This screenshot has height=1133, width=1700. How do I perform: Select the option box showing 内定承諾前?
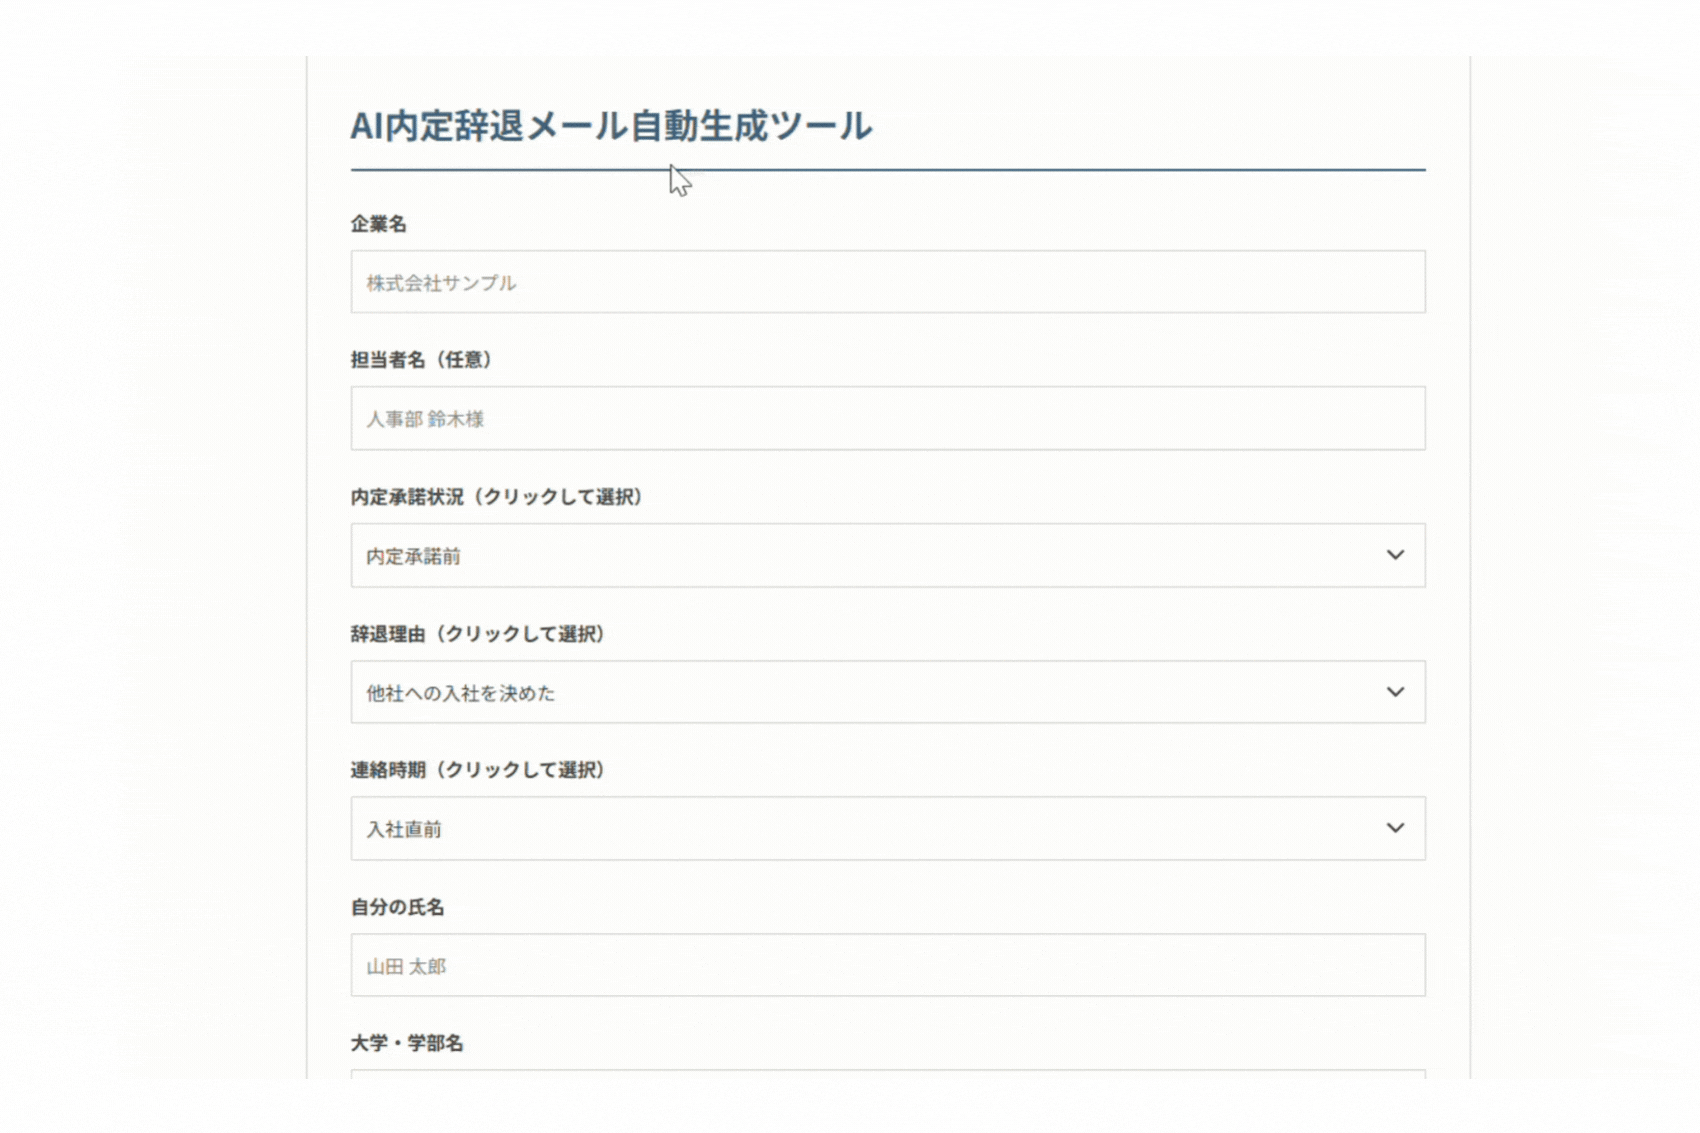[886, 556]
